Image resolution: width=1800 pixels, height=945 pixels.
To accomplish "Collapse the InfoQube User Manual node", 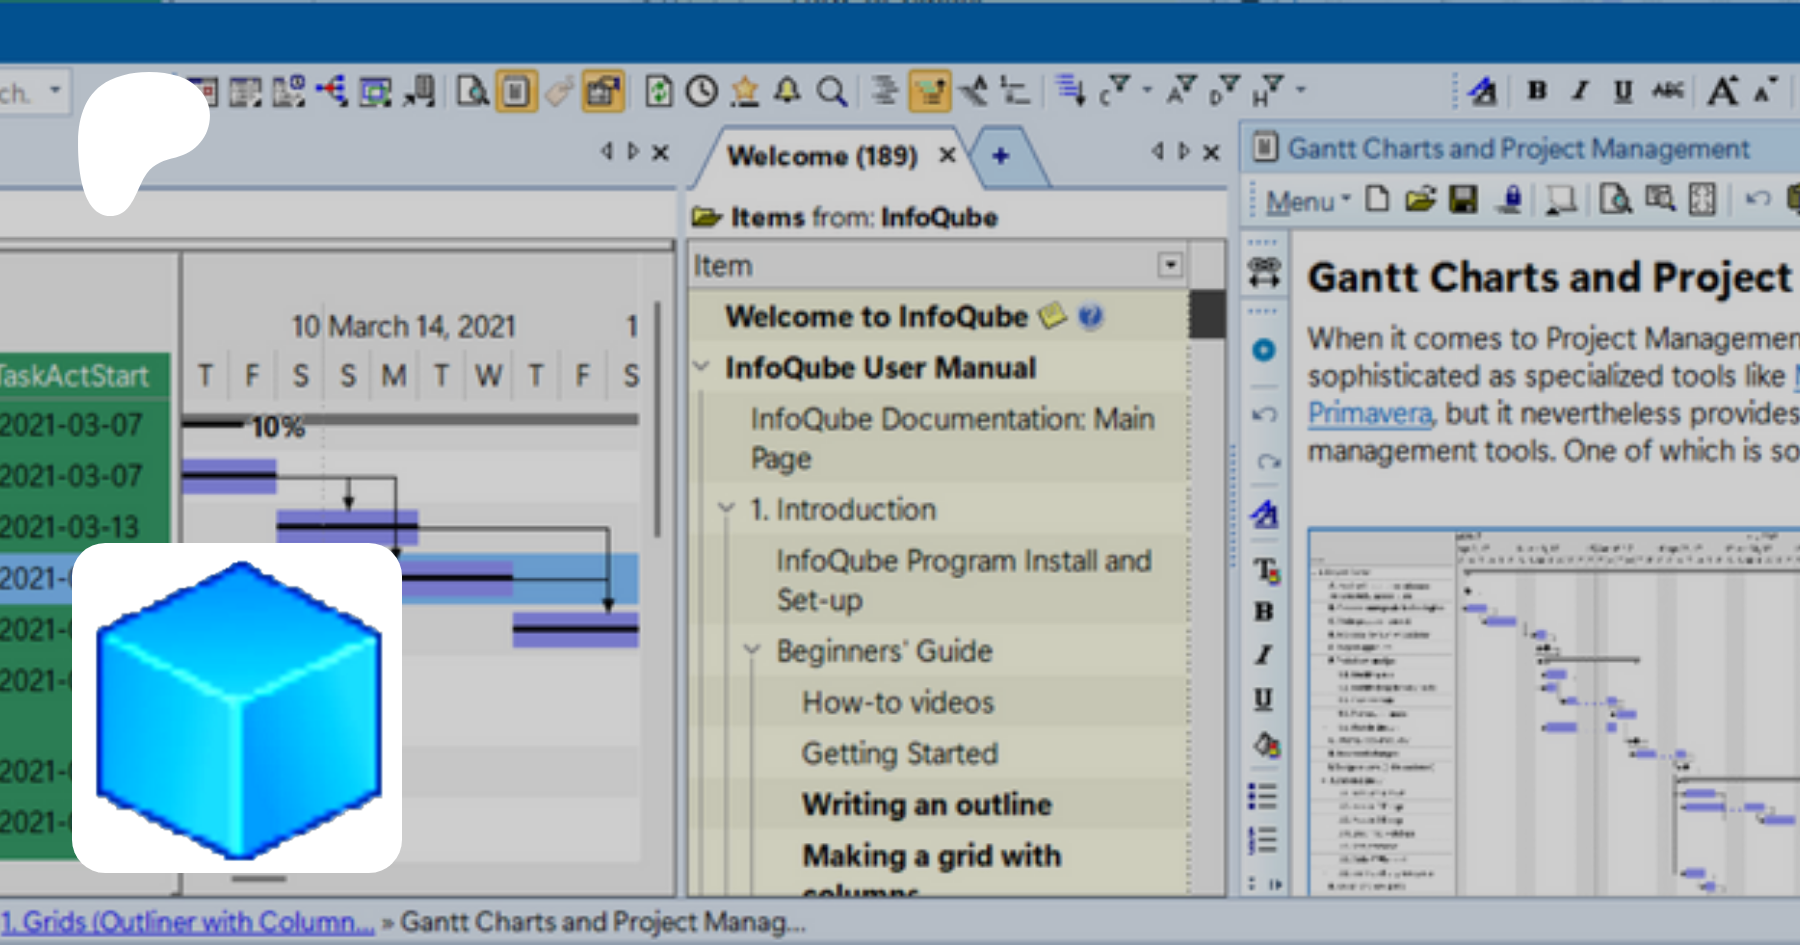I will click(x=703, y=367).
